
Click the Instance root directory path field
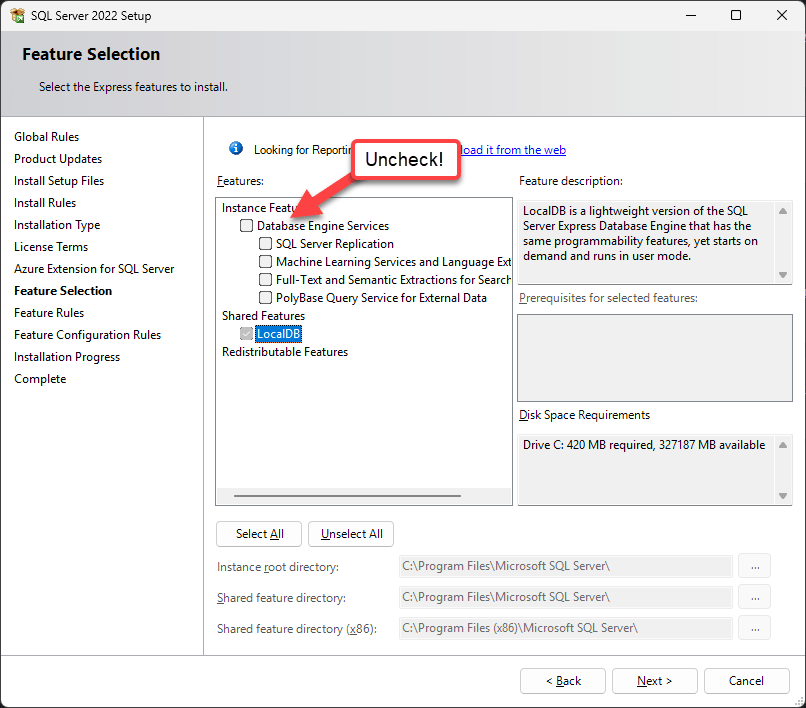pyautogui.click(x=566, y=566)
